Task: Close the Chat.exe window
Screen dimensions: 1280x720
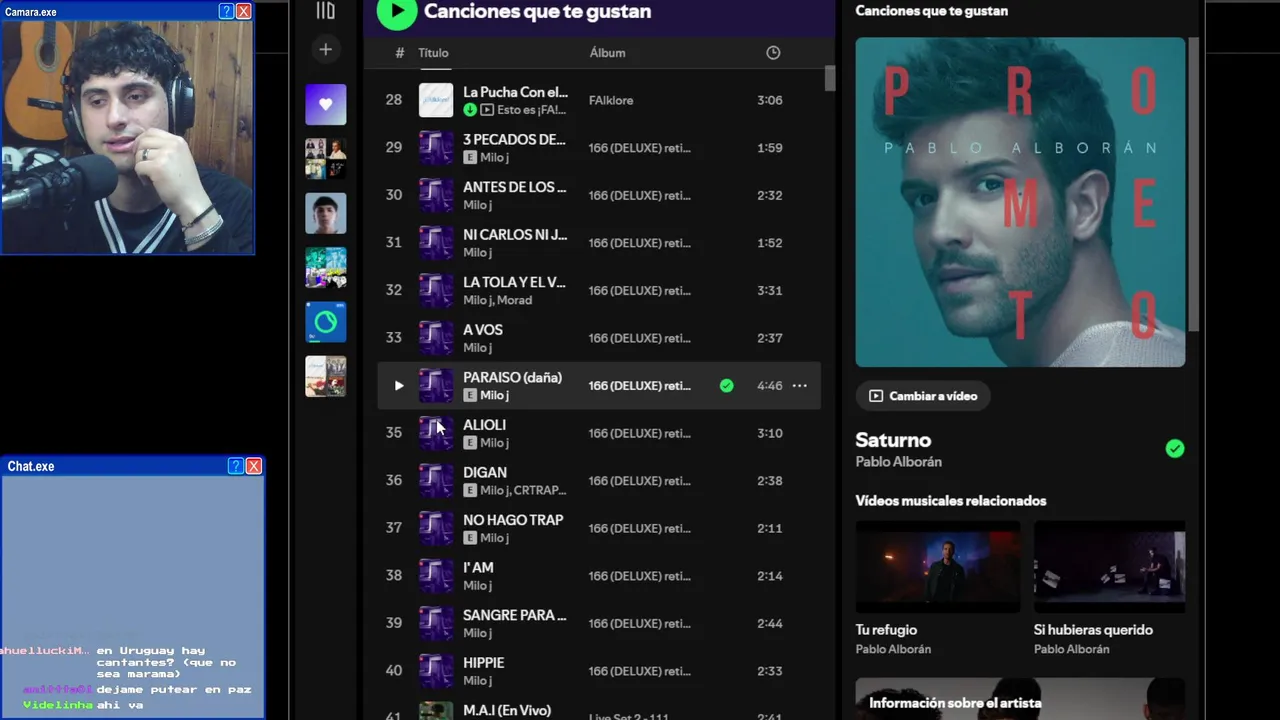Action: pyautogui.click(x=254, y=466)
